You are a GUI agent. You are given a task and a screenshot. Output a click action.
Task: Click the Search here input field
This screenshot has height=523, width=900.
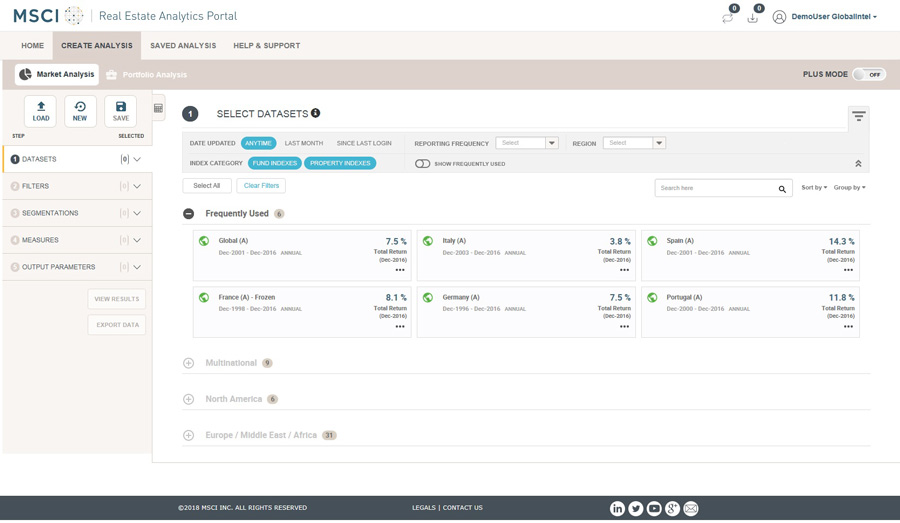(714, 188)
